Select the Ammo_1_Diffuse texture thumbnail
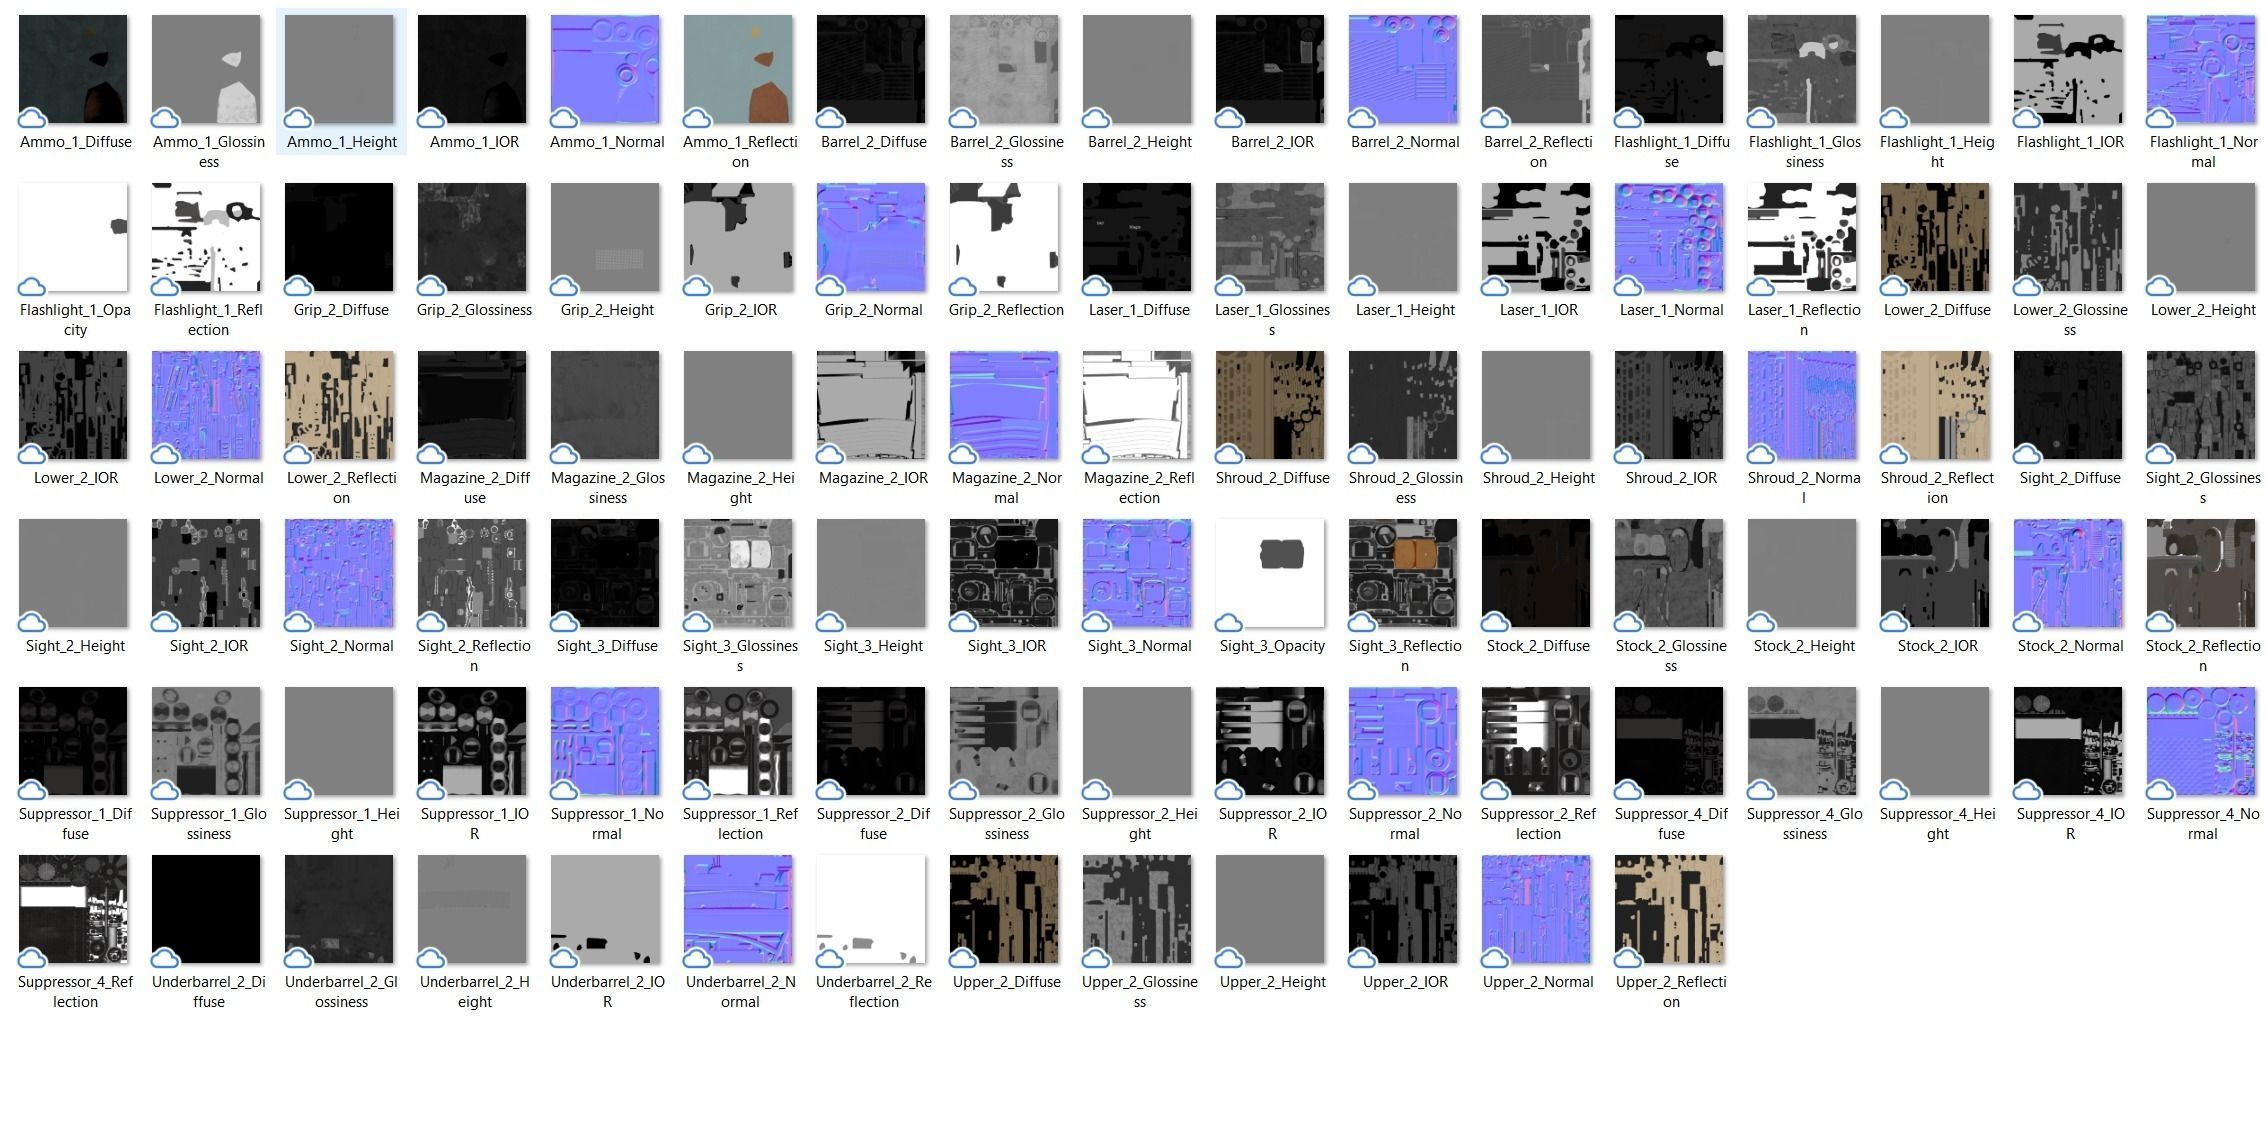 tap(73, 69)
